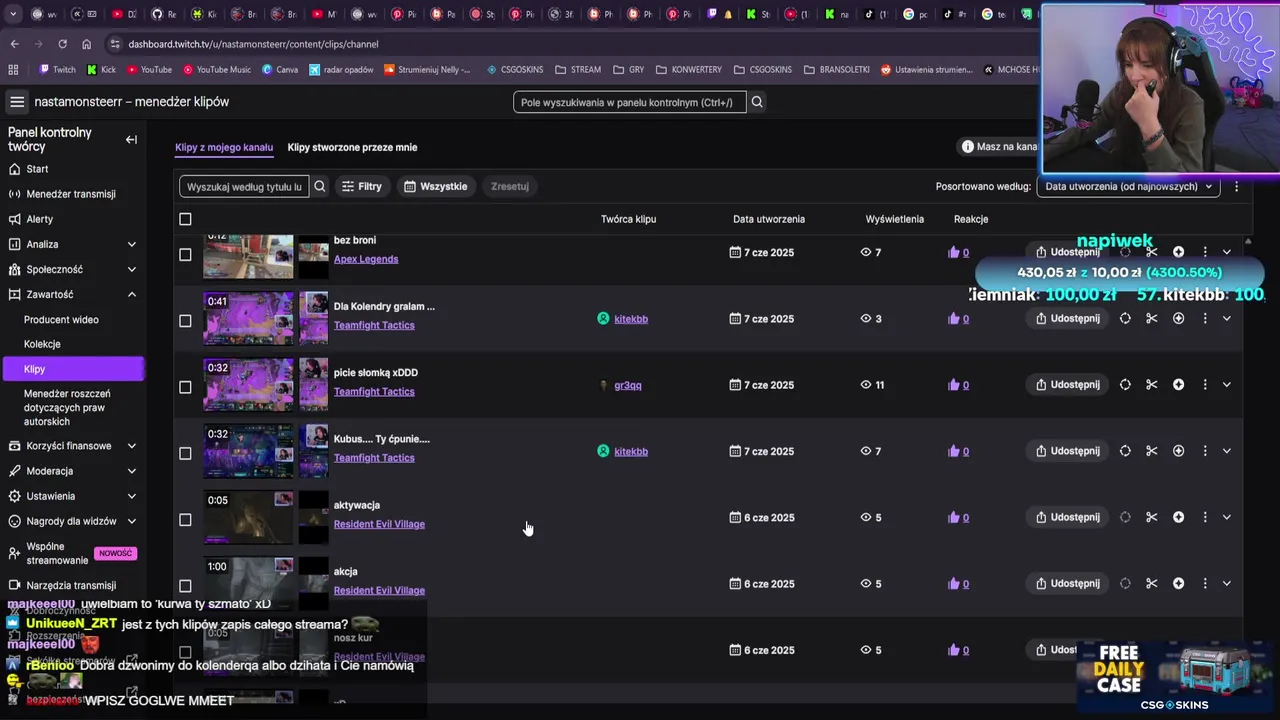This screenshot has width=1280, height=720.
Task: Click circular refresh icon for Dla Kolendry clip
Action: click(1125, 319)
